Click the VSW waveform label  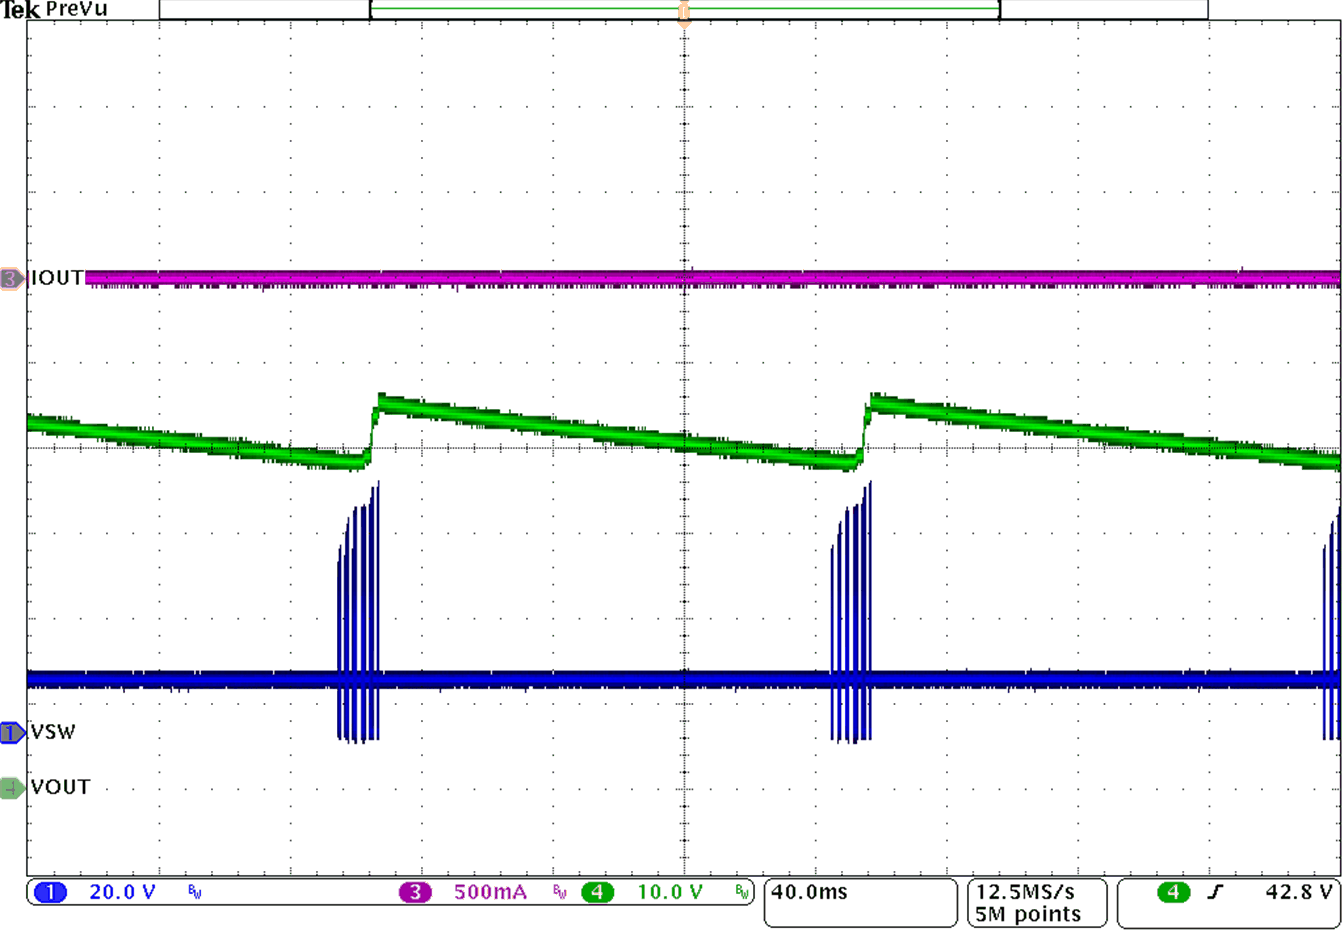tap(53, 733)
